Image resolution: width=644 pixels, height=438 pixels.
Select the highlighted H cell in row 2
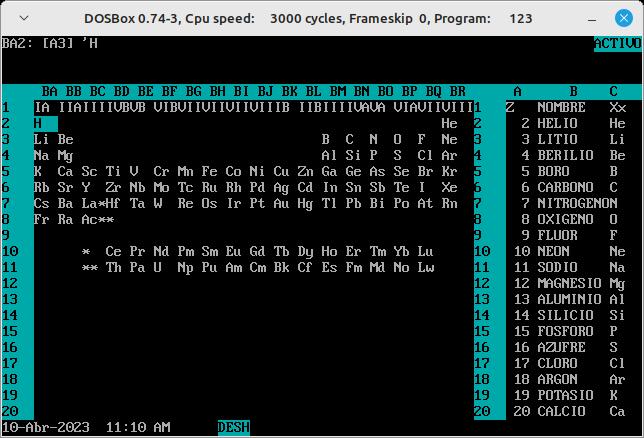click(x=38, y=123)
